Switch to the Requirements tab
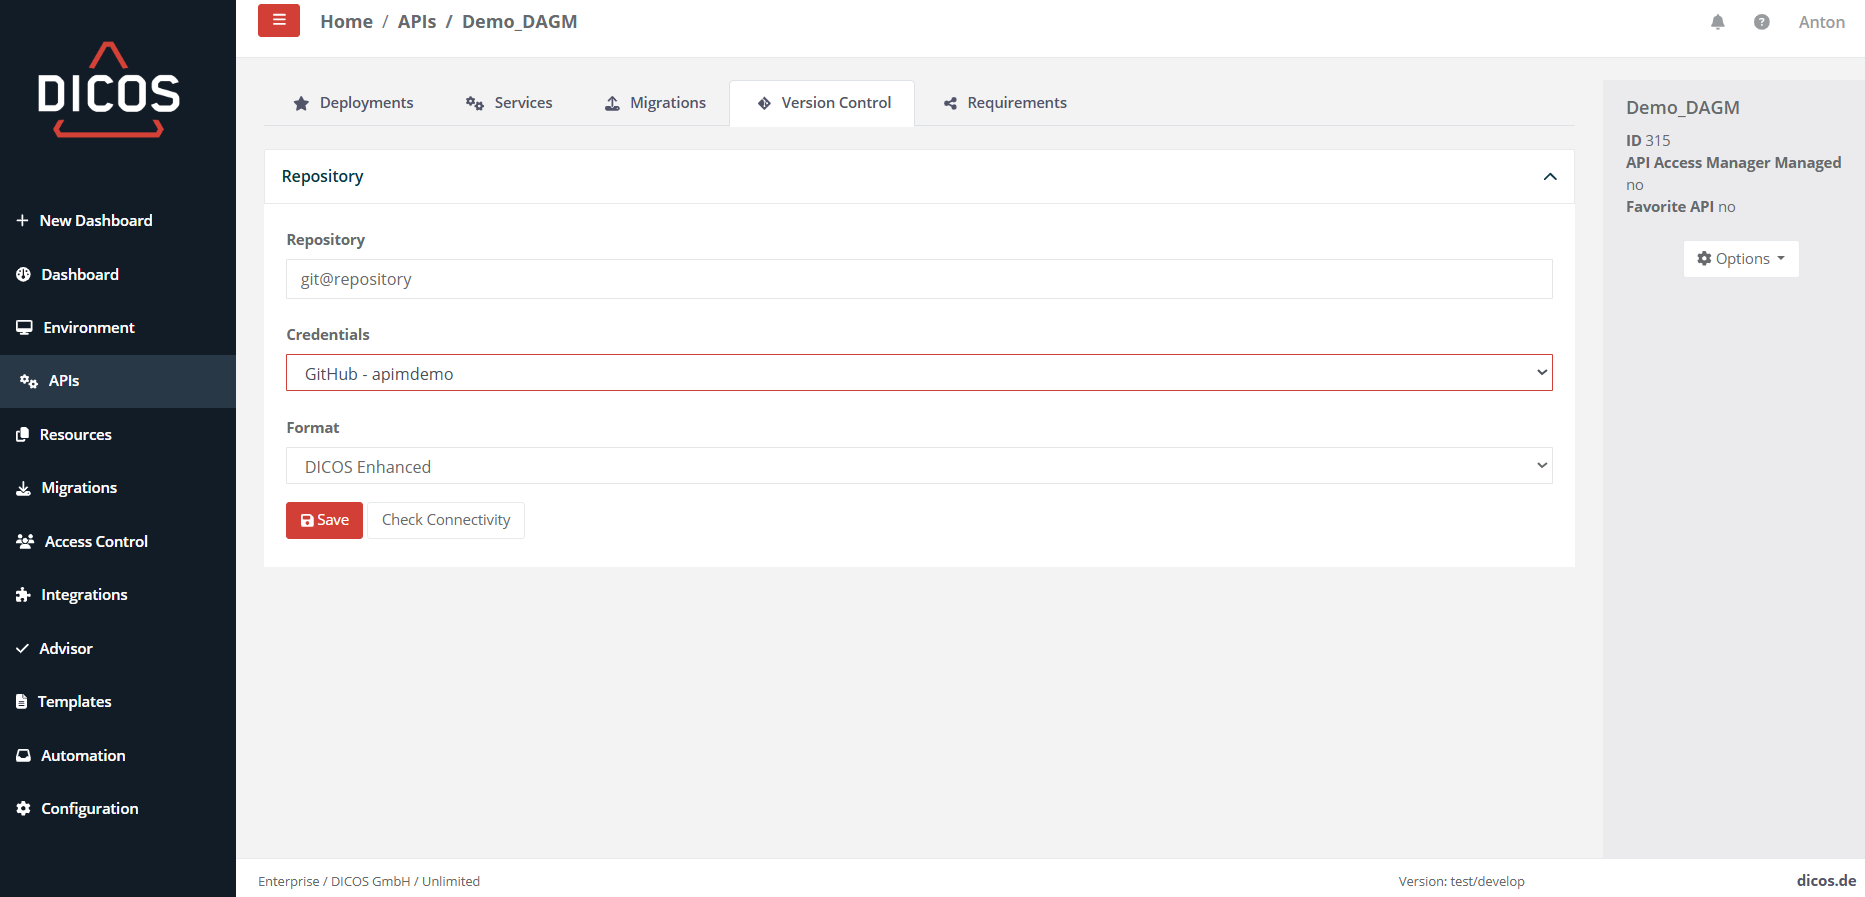 click(x=1005, y=103)
